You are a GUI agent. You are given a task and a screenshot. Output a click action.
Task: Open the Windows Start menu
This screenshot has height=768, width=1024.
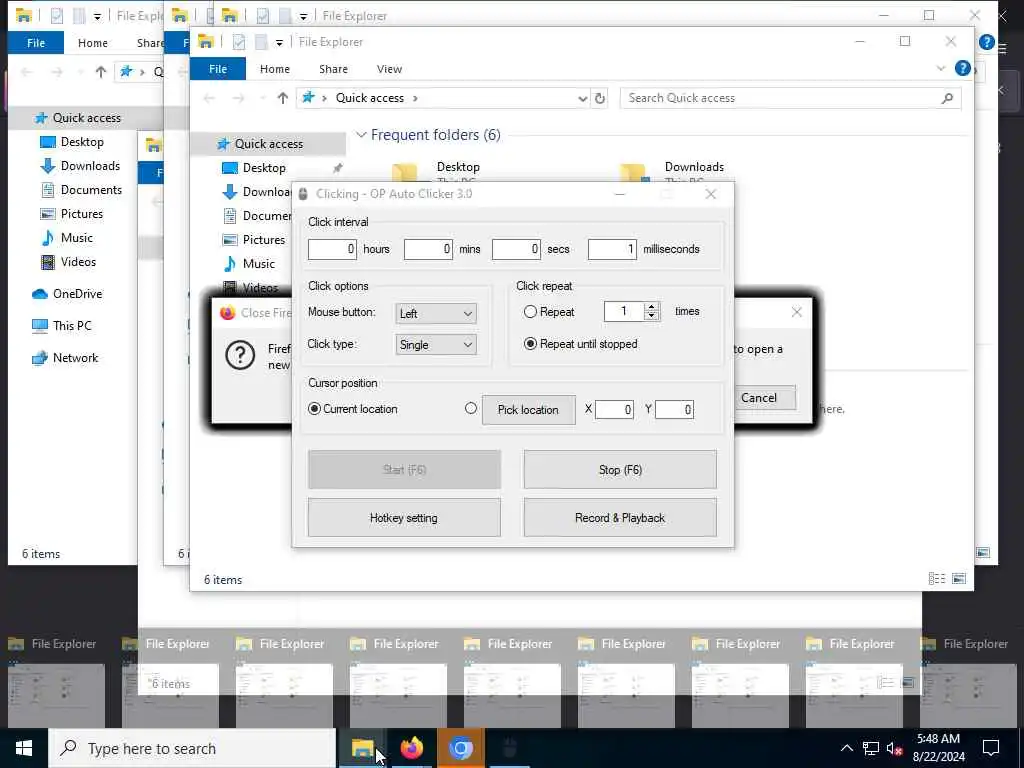24,748
